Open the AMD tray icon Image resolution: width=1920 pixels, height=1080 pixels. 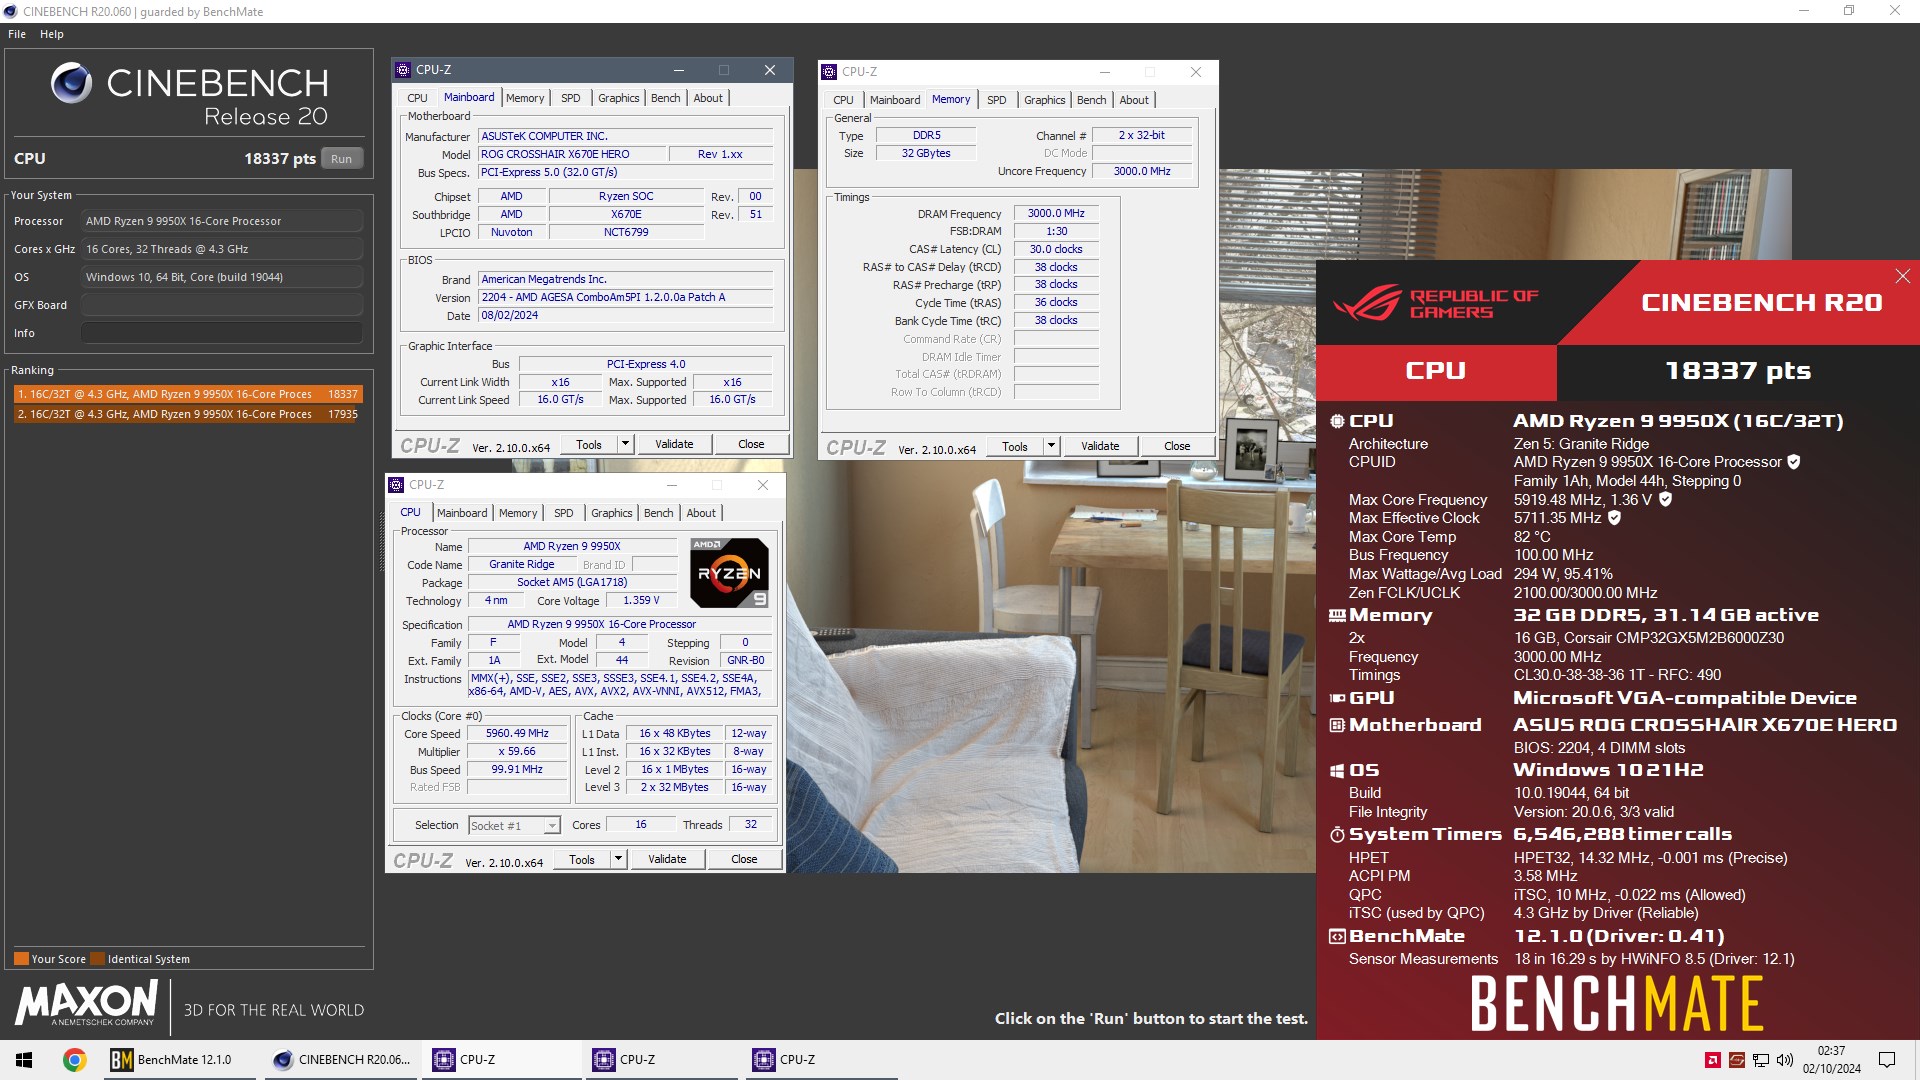(x=1713, y=1060)
